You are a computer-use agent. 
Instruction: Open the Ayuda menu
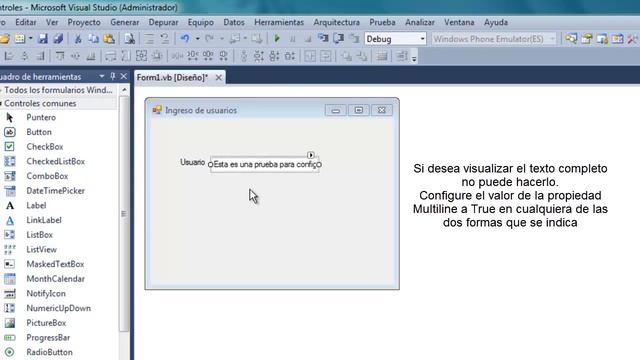tap(496, 22)
